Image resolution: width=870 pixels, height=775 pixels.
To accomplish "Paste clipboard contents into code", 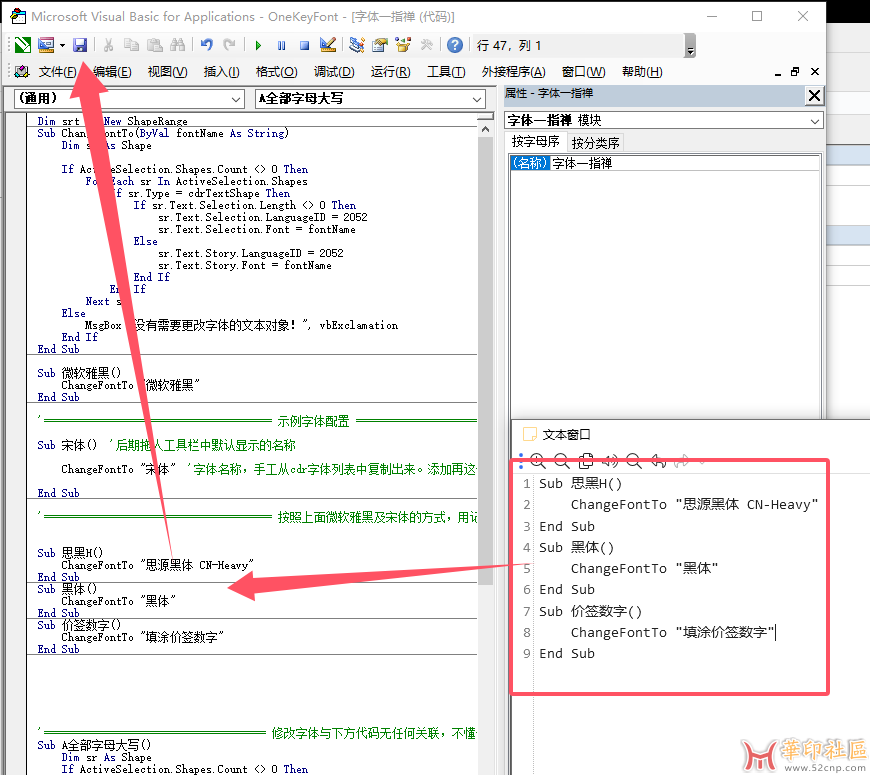I will (155, 45).
